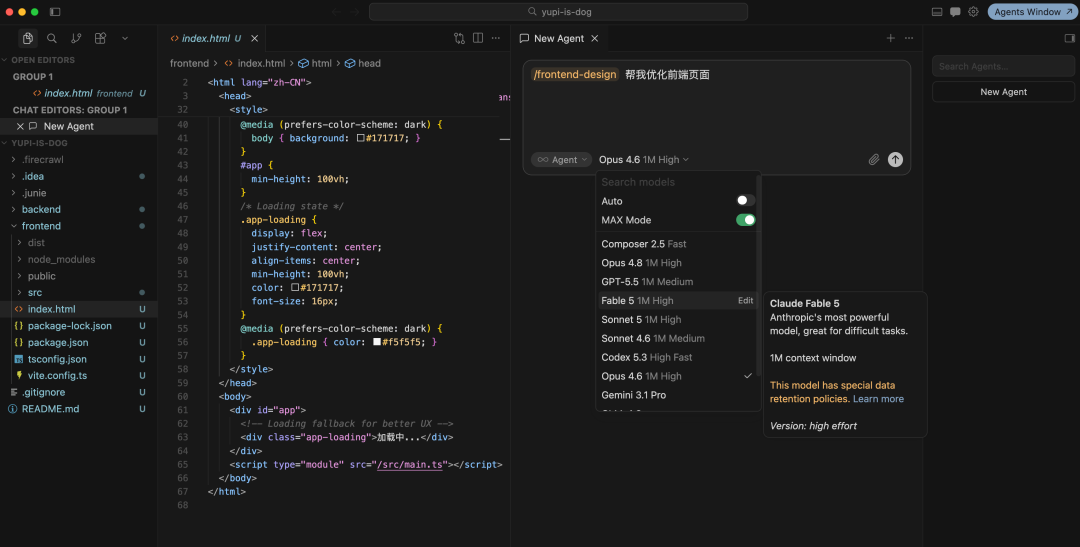Screen dimensions: 1080x547
Task: Close the New Agent chat tab
Action: [594, 39]
